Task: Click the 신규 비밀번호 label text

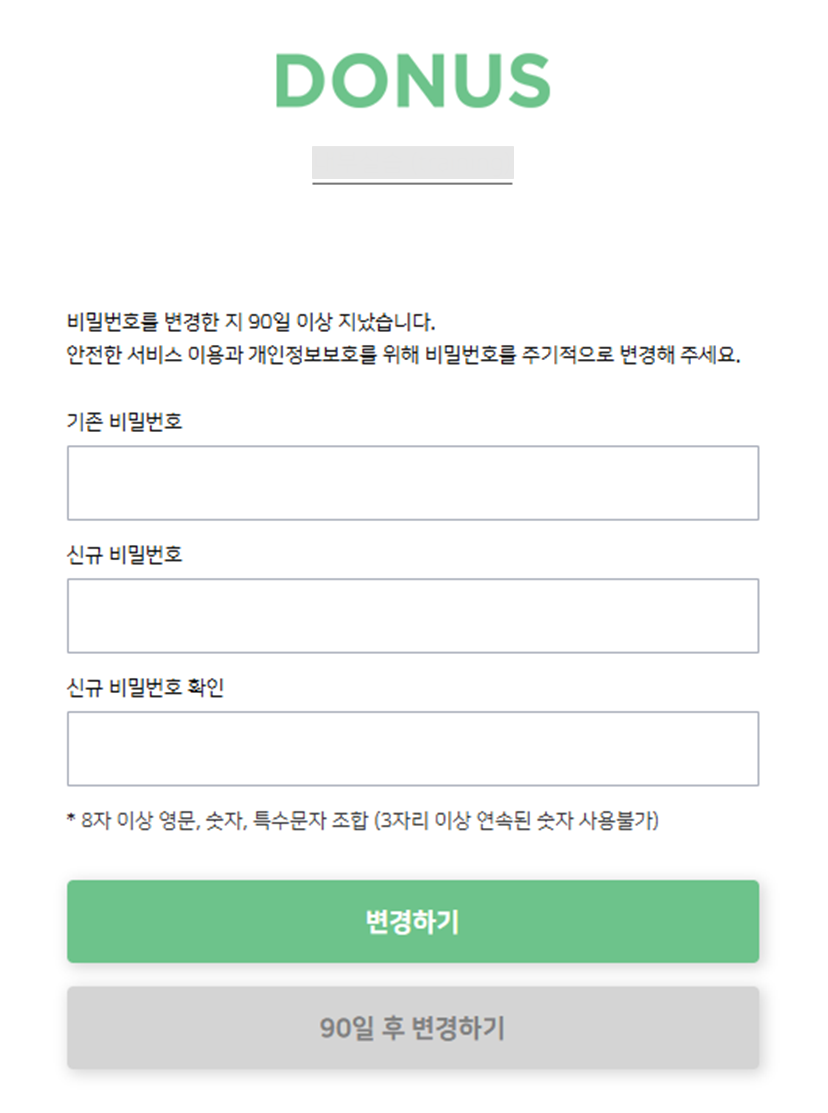Action: tap(125, 555)
